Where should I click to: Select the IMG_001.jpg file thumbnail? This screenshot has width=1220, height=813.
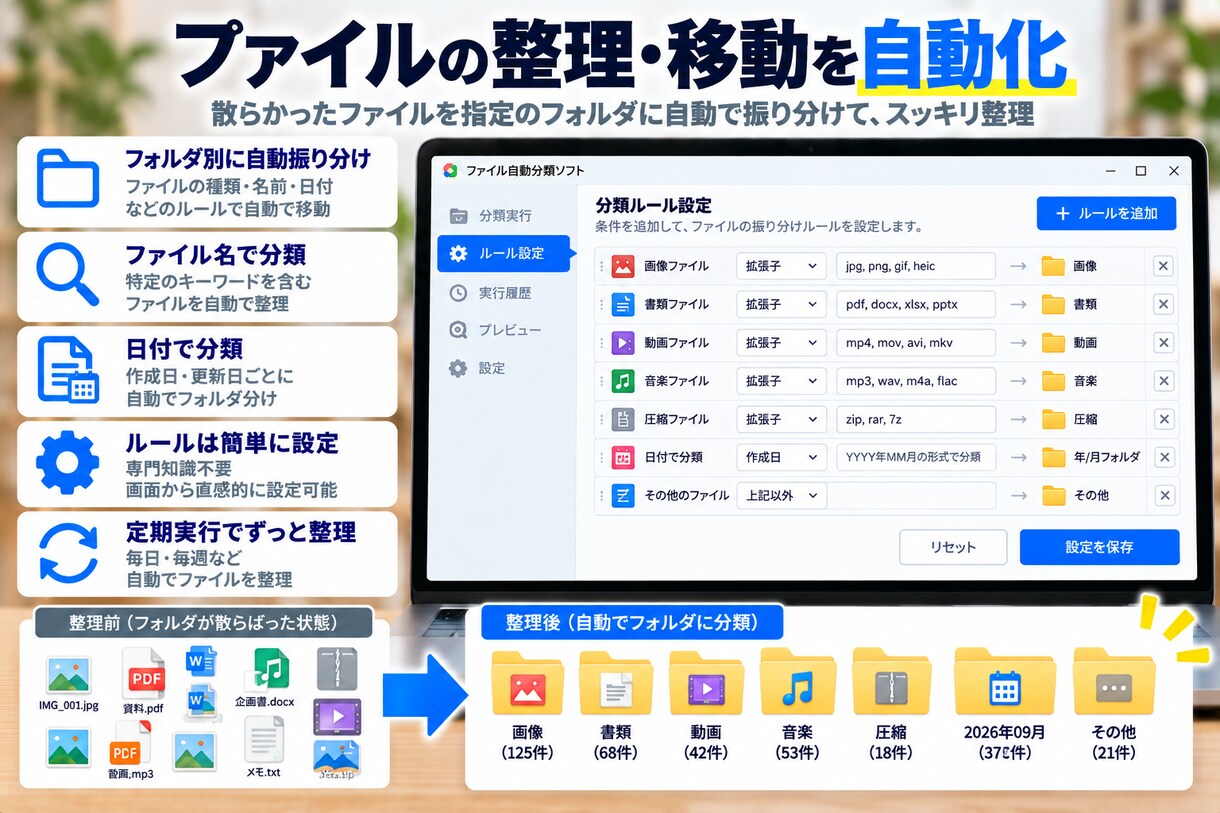pyautogui.click(x=68, y=675)
